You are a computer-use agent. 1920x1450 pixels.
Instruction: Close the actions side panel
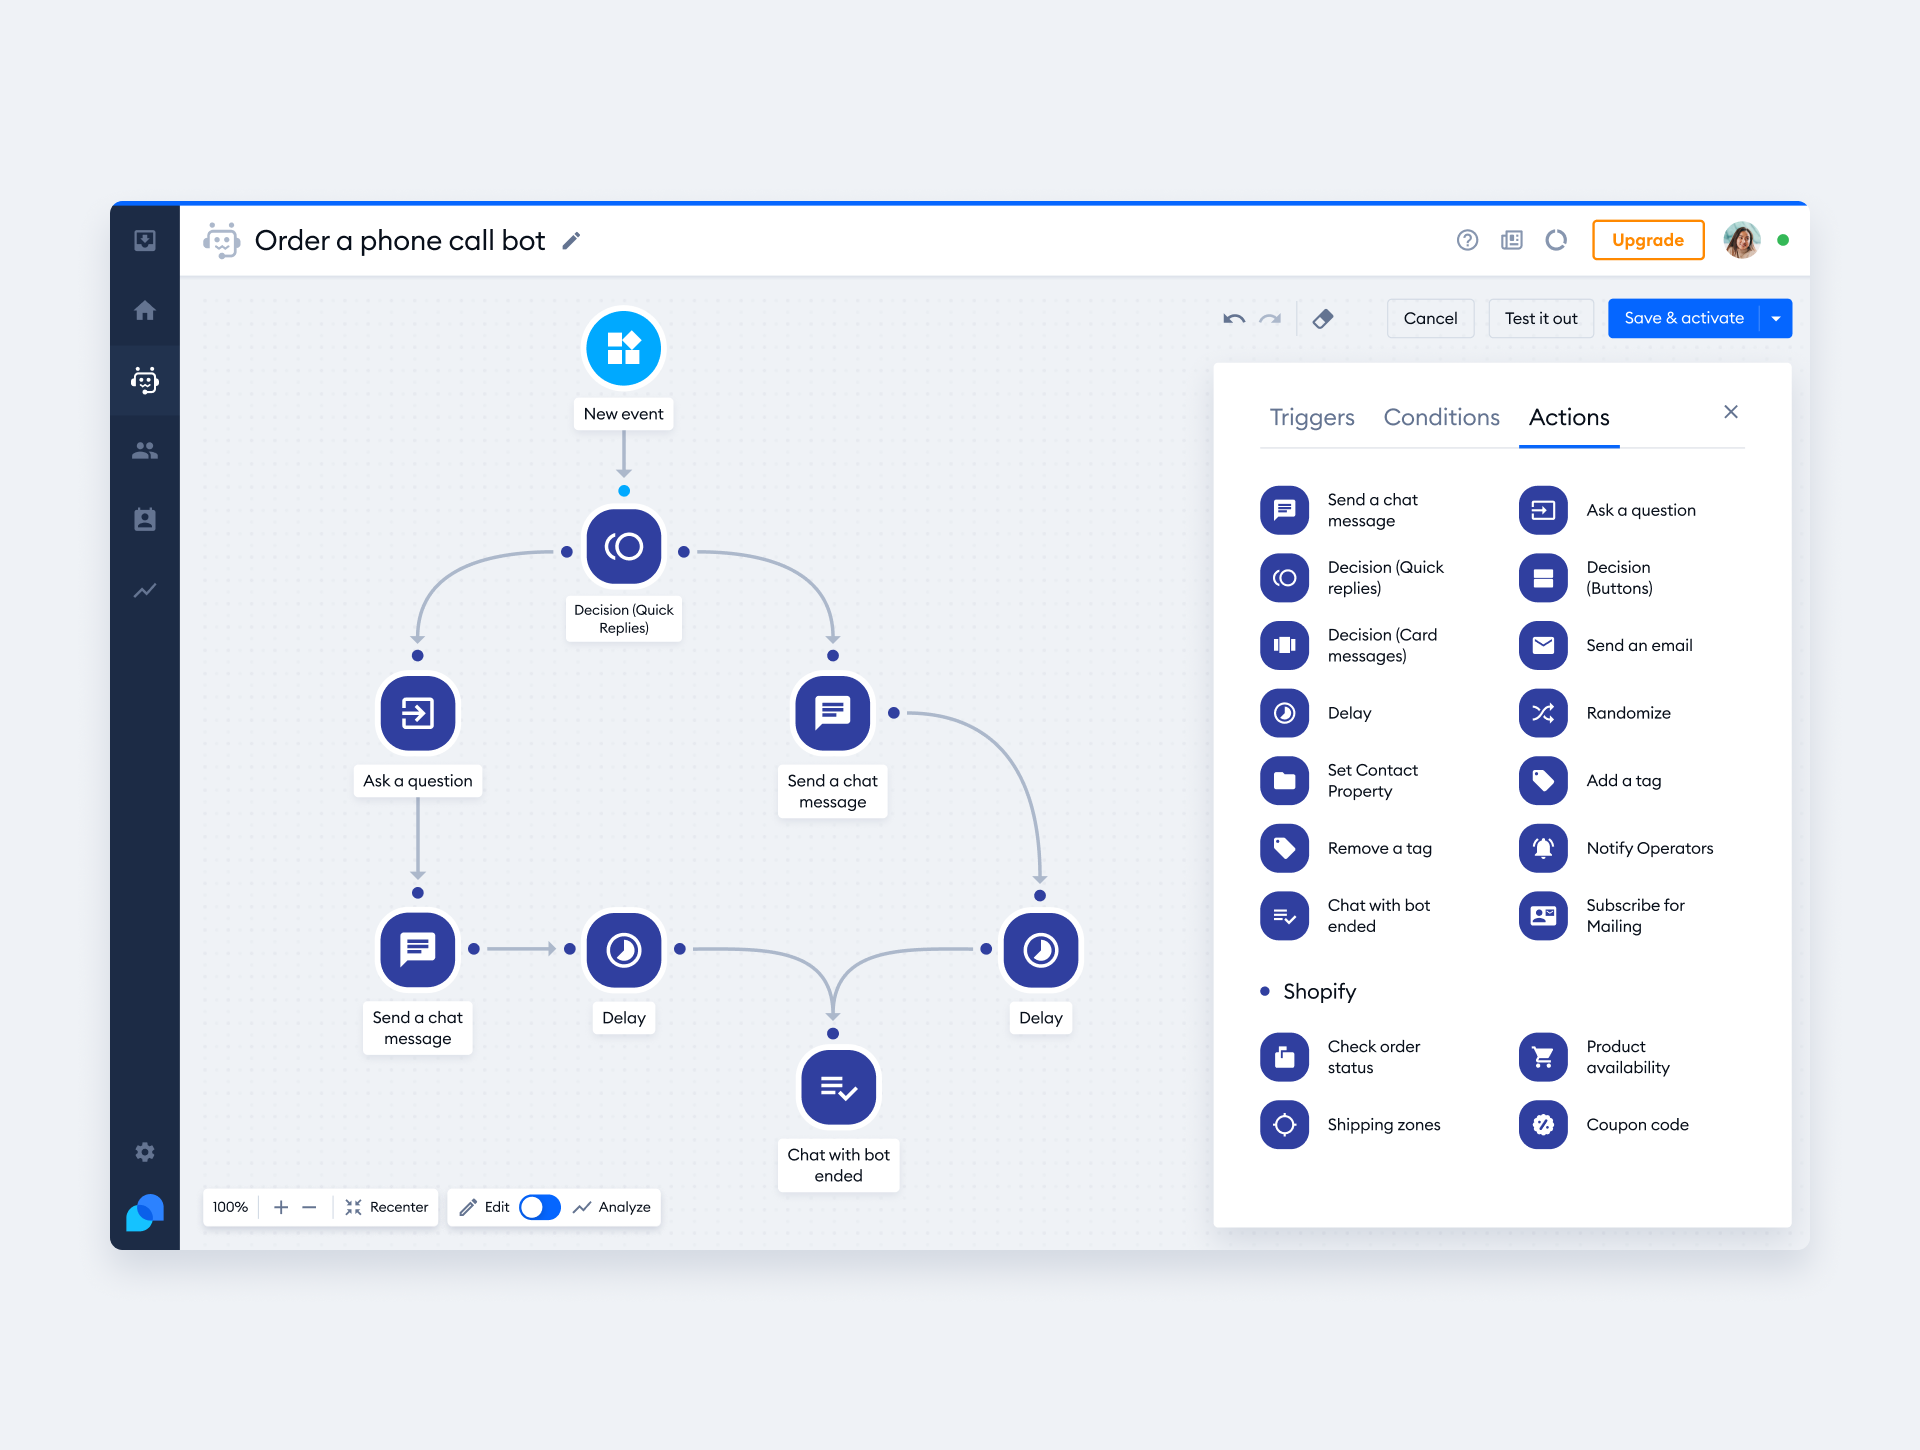pos(1731,412)
